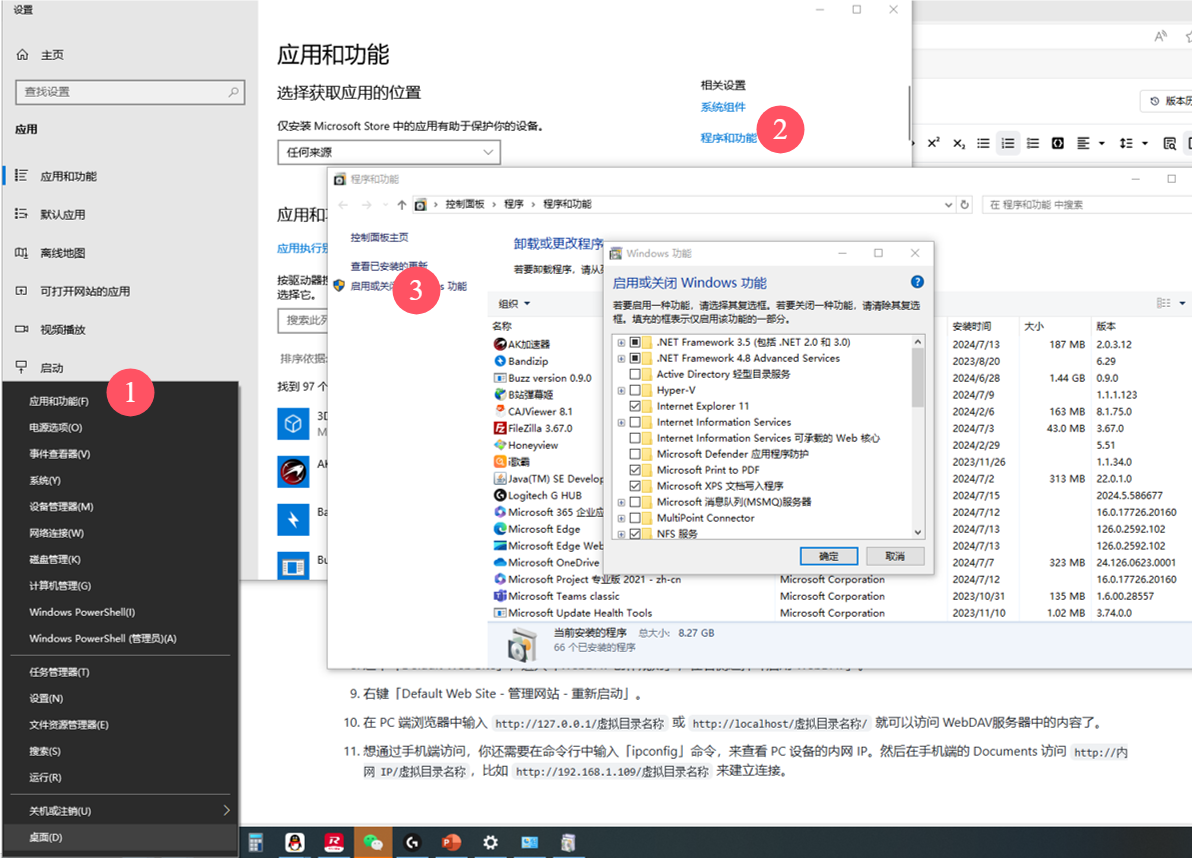Expand the Hyper-V tree node
Viewport: 1192px width, 858px height.
coord(621,391)
